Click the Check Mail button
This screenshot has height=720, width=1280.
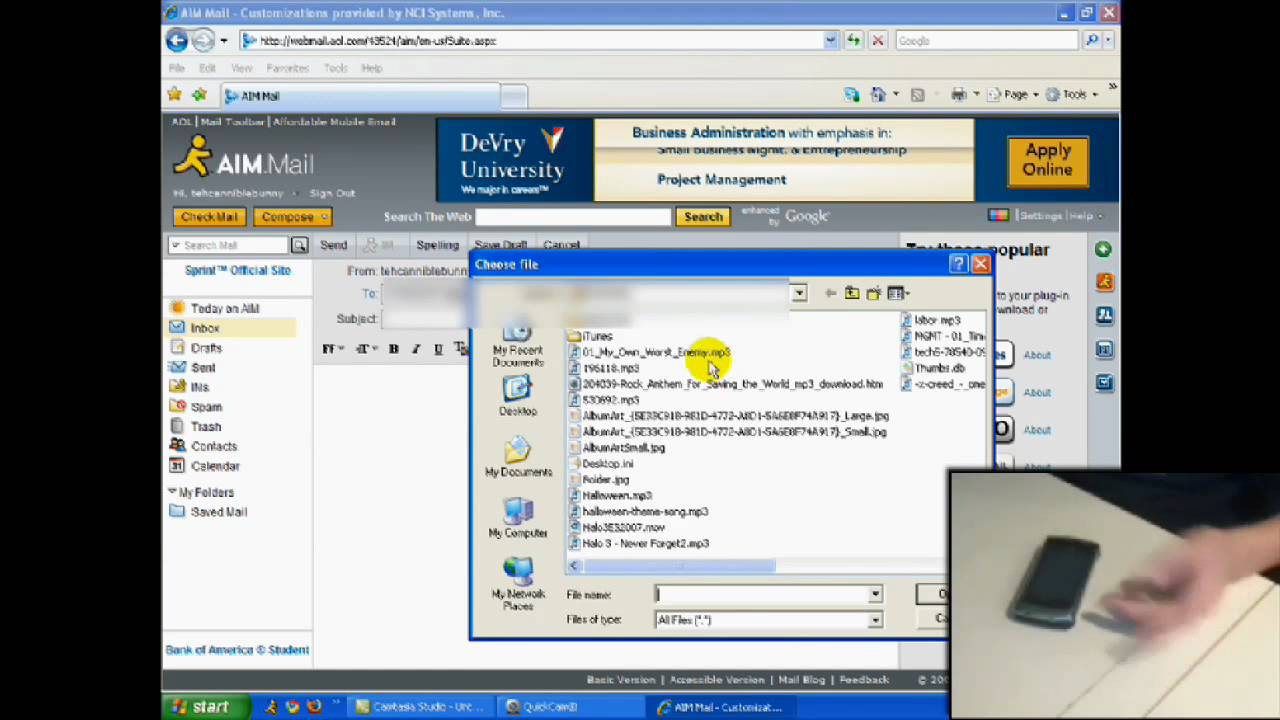pyautogui.click(x=209, y=217)
